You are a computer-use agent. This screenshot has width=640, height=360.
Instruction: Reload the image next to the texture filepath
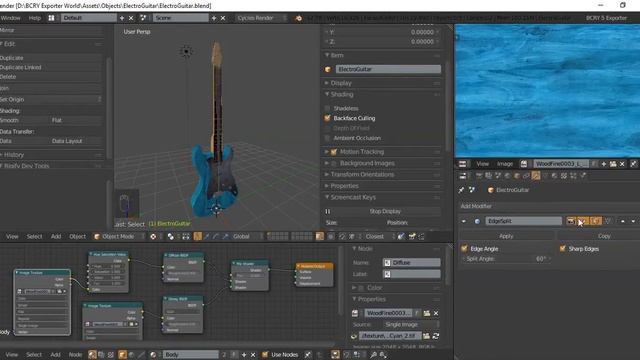coord(436,336)
